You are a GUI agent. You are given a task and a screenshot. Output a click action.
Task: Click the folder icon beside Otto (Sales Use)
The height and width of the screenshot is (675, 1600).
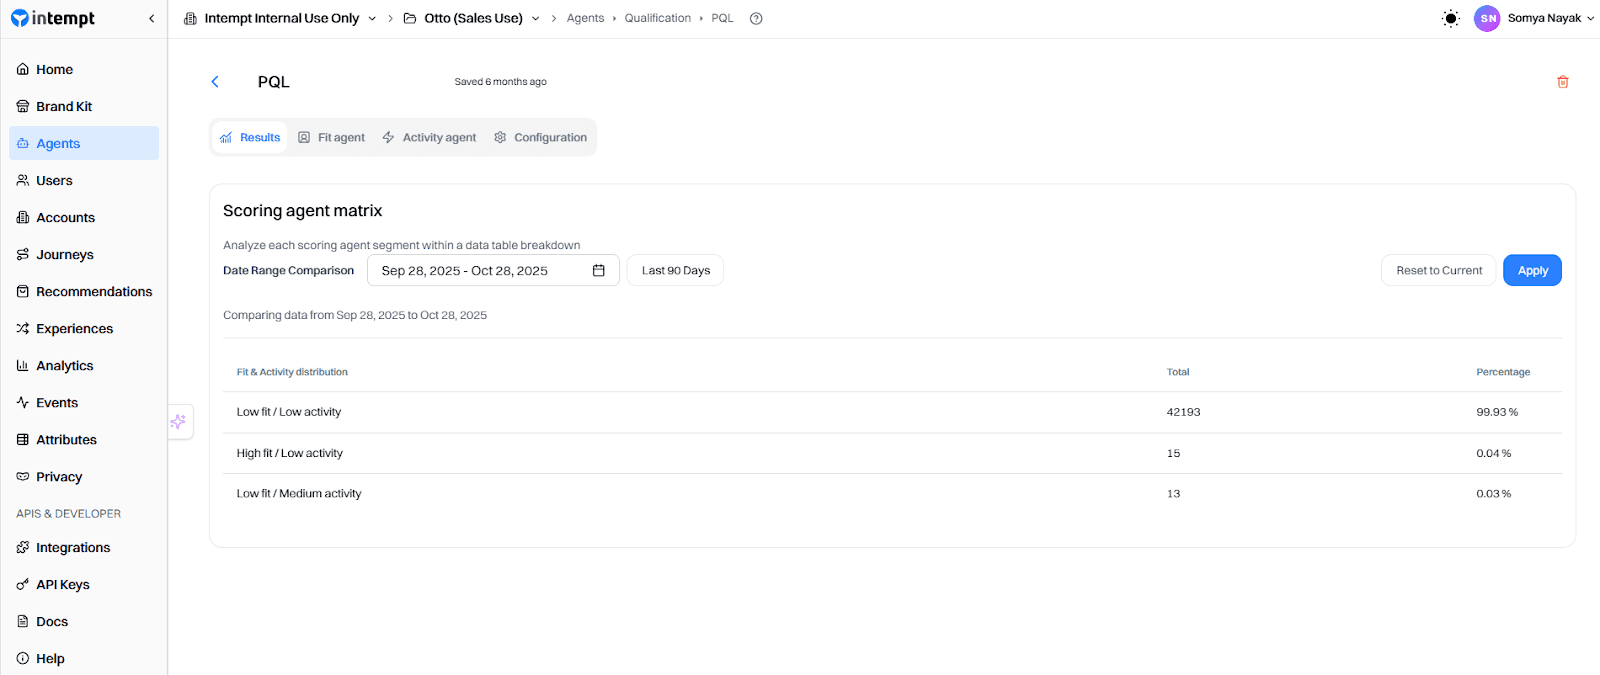click(410, 18)
